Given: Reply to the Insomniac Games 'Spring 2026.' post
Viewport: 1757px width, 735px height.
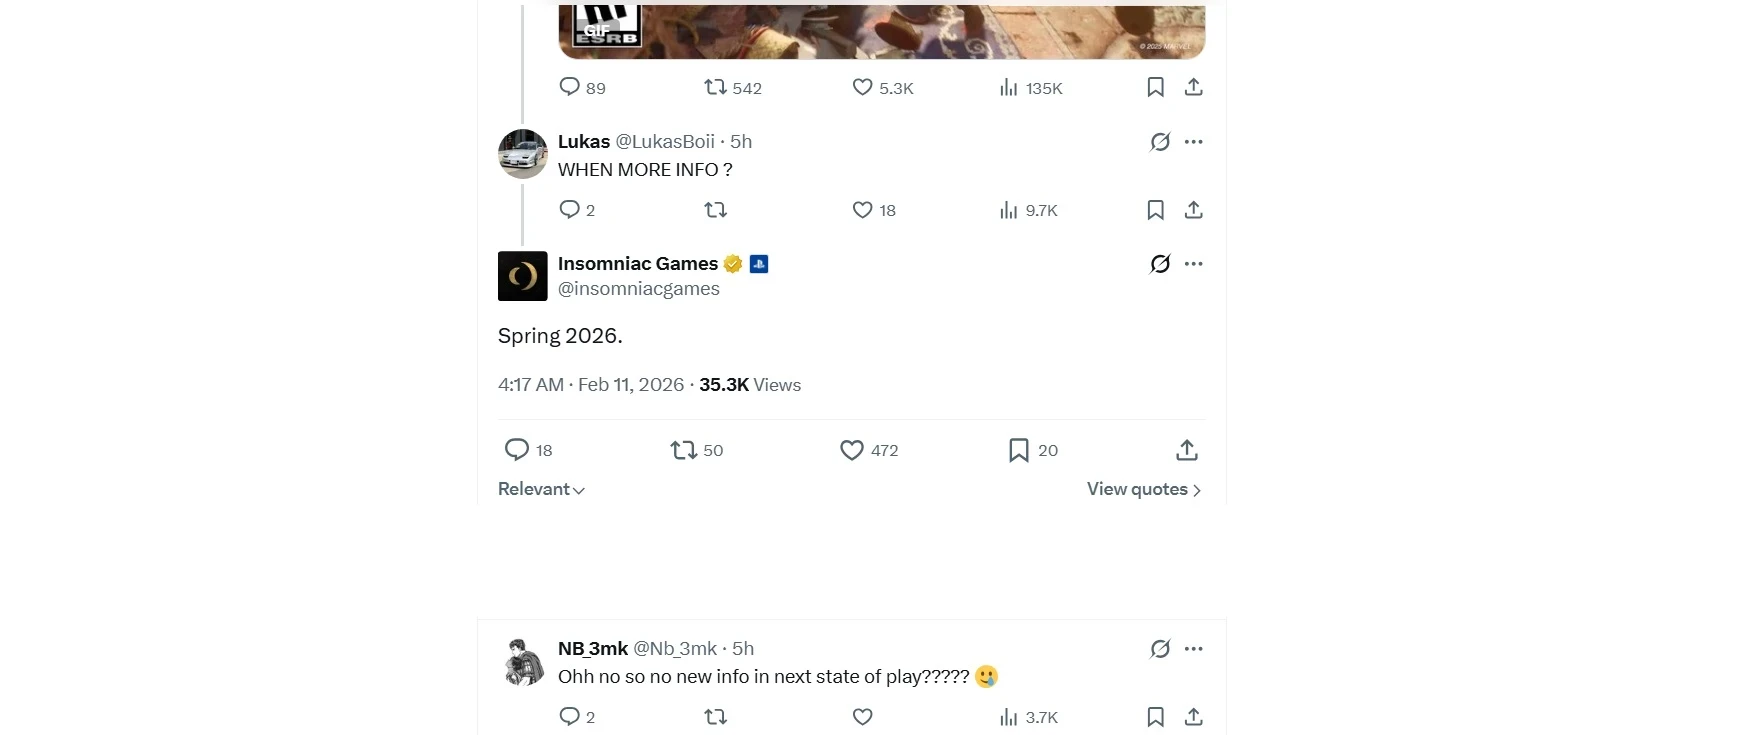Looking at the screenshot, I should pos(516,450).
